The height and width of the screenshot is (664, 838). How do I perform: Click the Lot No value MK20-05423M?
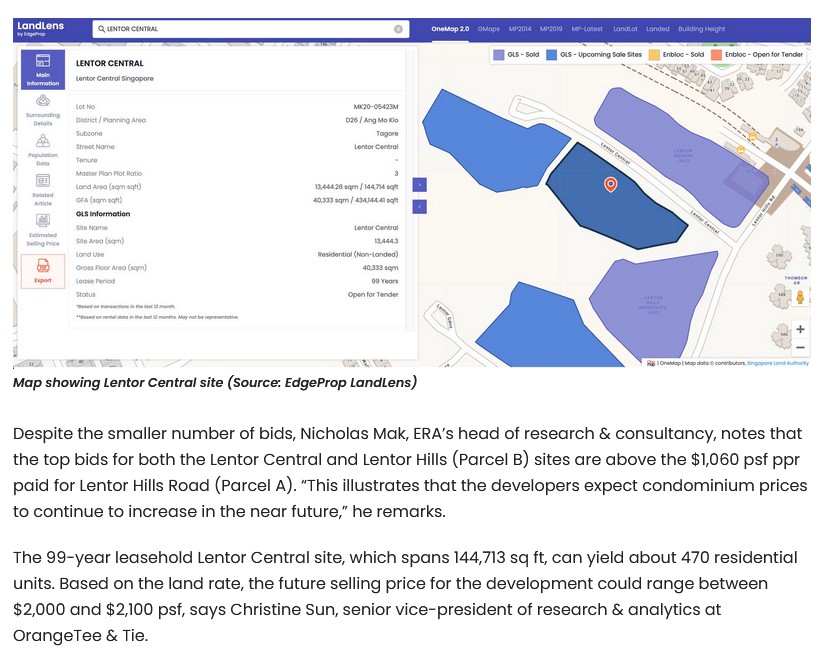click(376, 107)
